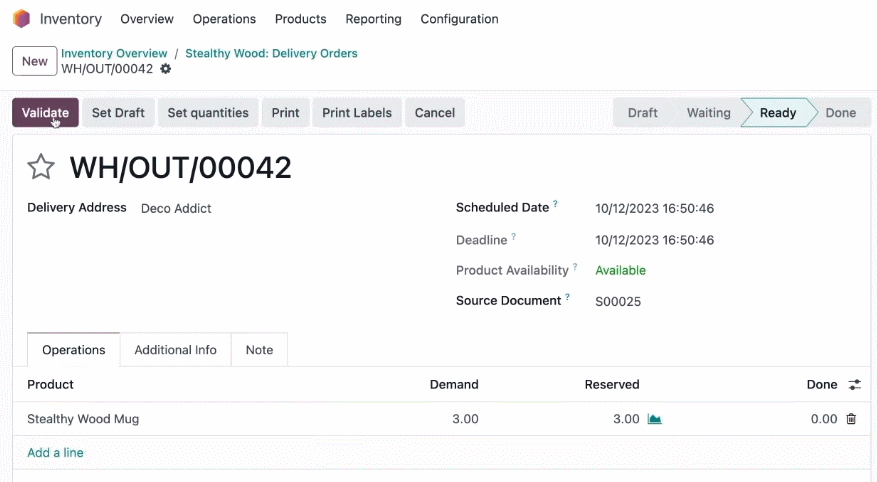Image resolution: width=877 pixels, height=482 pixels.
Task: Click the WH/OUT/00042 breadcrumb text
Action: (x=107, y=69)
